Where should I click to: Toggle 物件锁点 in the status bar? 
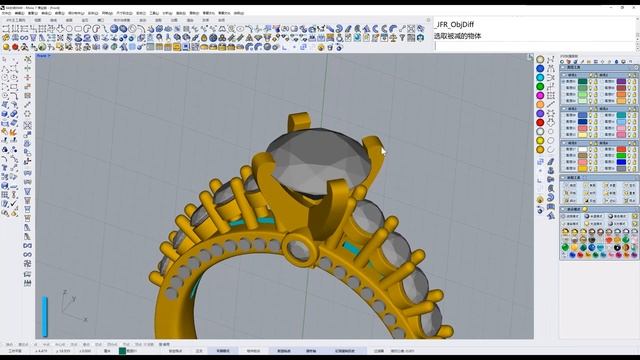point(253,351)
